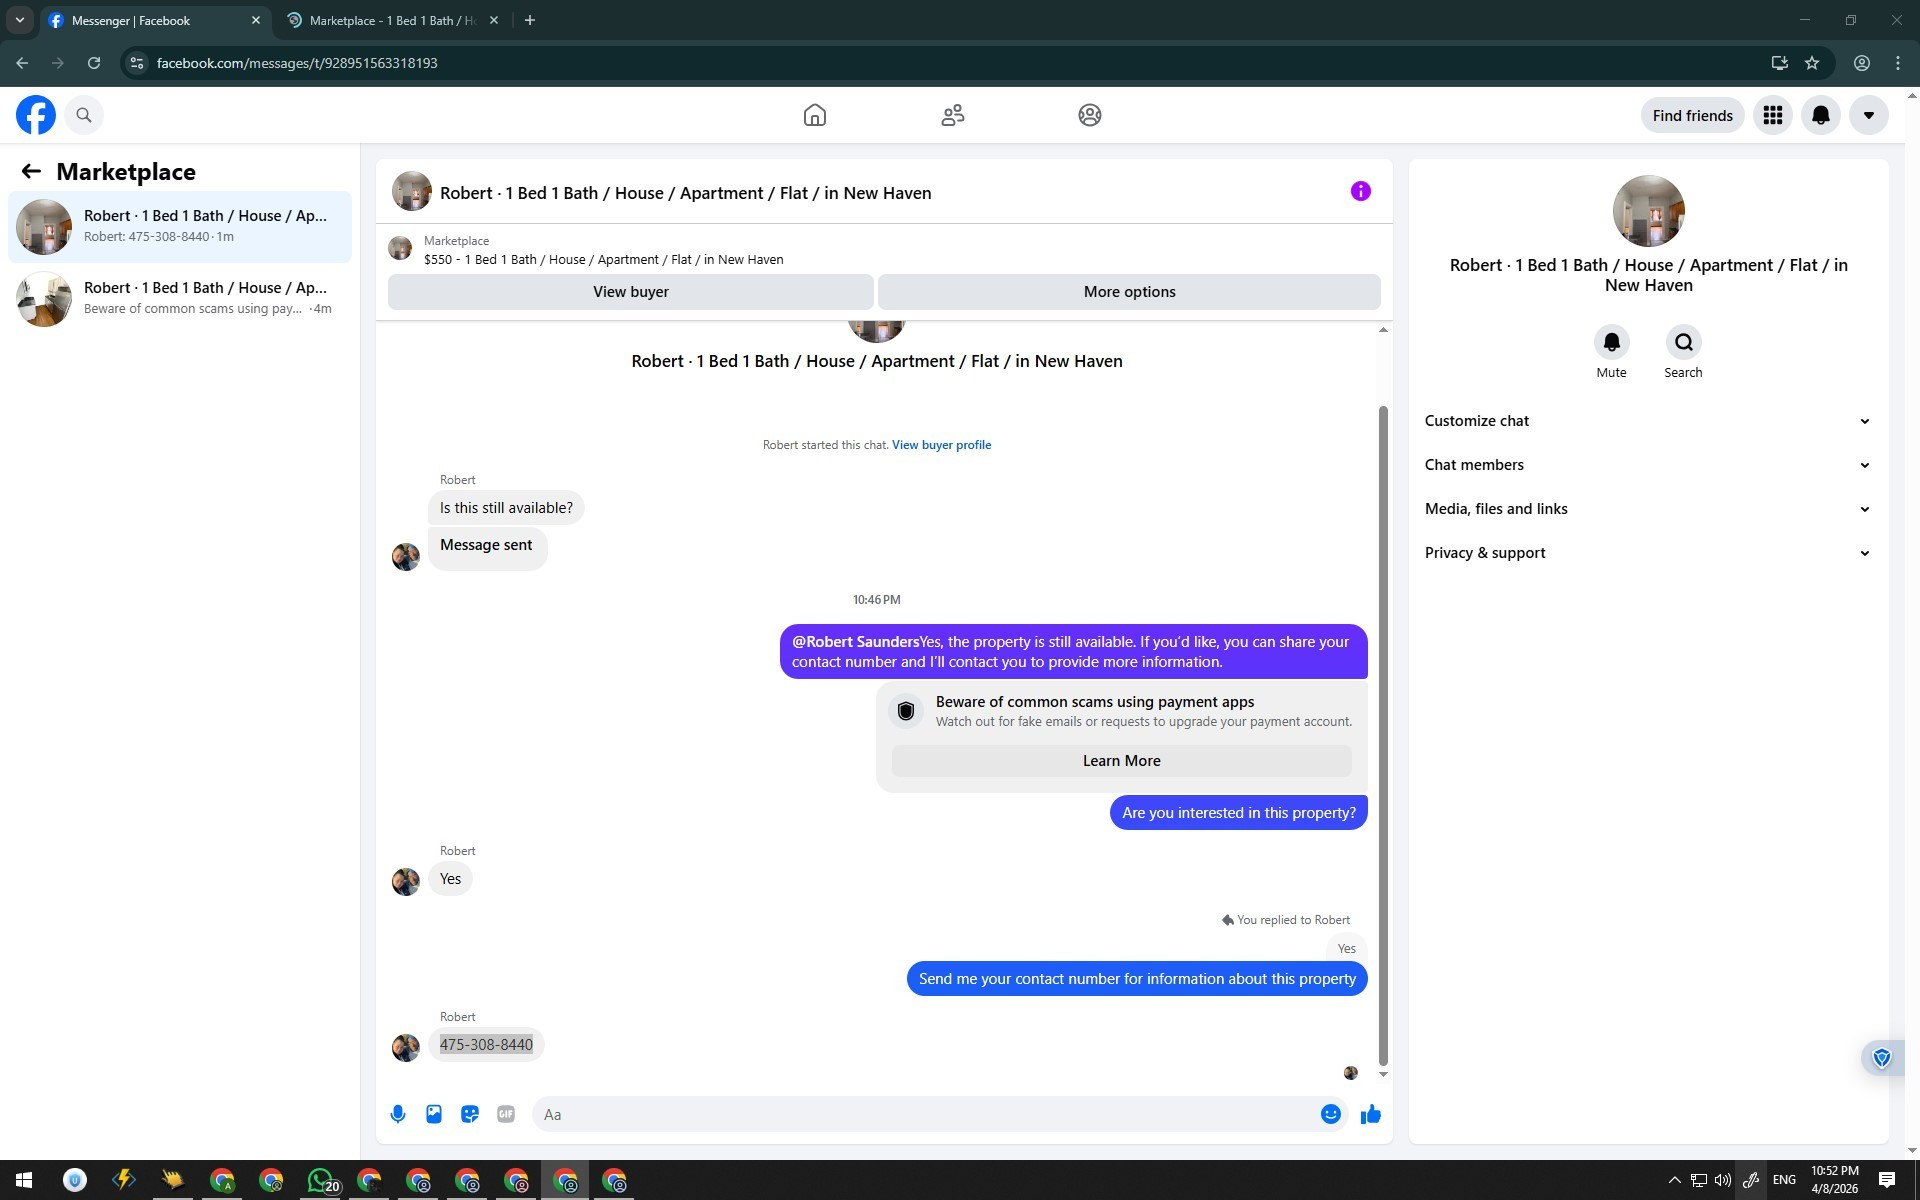Open the purple conversation info icon
1920x1200 pixels.
(1360, 191)
